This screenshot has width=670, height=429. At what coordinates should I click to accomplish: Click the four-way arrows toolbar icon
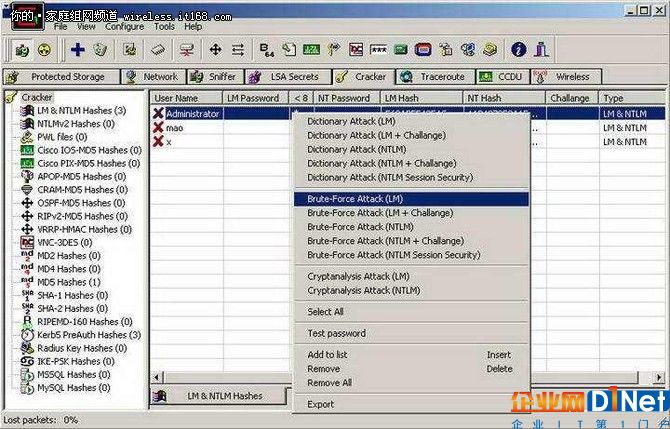pyautogui.click(x=215, y=50)
